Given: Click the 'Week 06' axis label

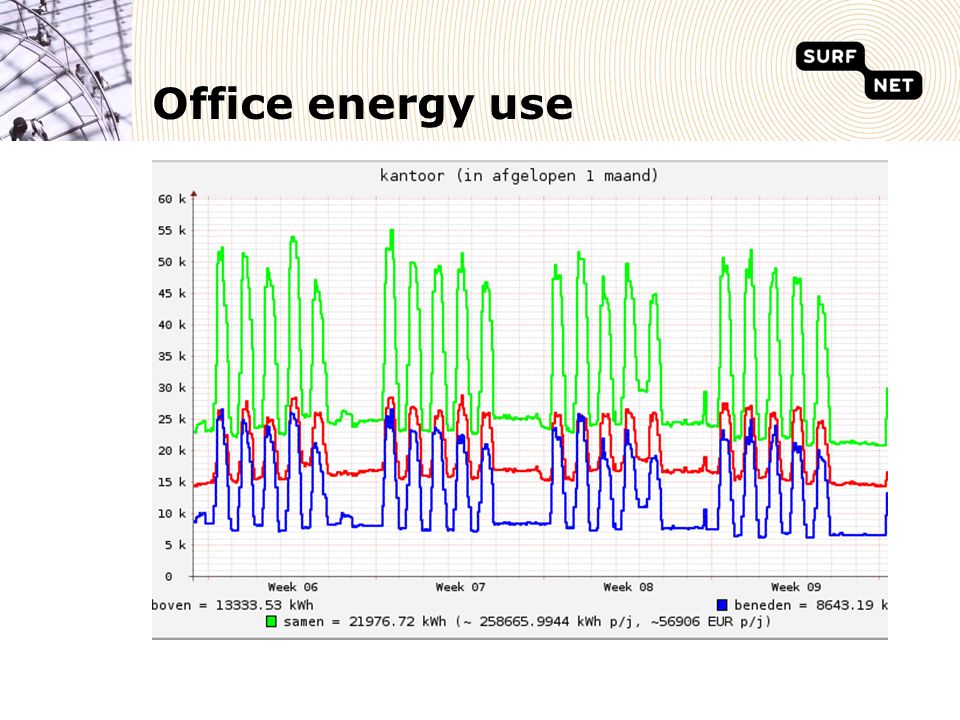Looking at the screenshot, I should [x=293, y=587].
